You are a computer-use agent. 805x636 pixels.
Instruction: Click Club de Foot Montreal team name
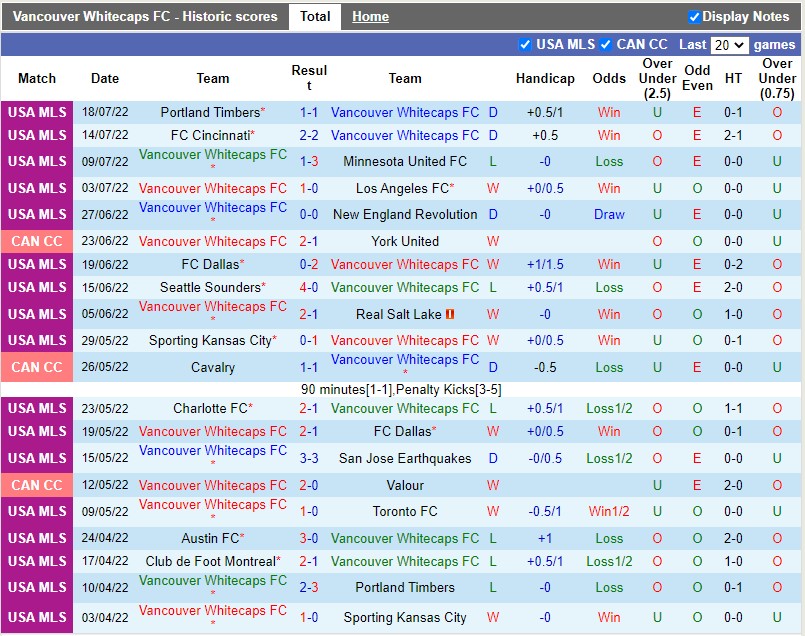210,562
